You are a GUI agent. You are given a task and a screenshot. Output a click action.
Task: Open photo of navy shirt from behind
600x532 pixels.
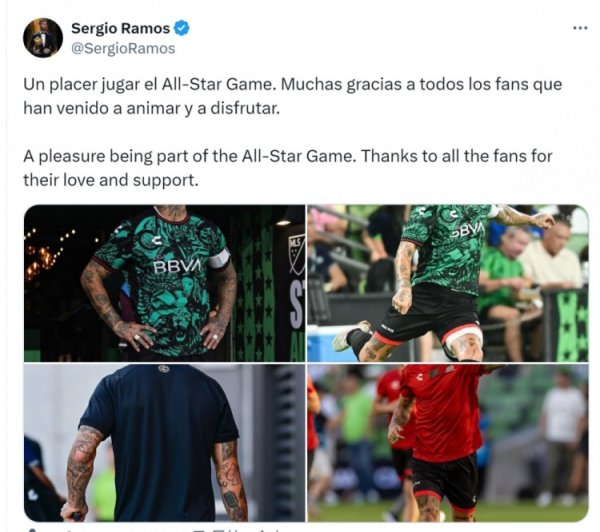165,443
